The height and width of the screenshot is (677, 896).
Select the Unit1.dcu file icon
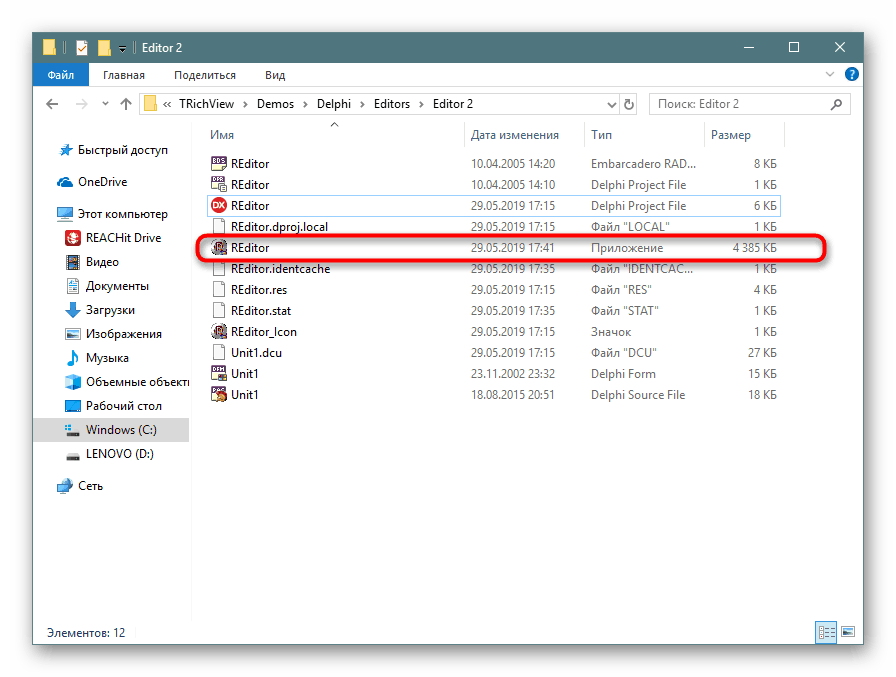point(218,352)
